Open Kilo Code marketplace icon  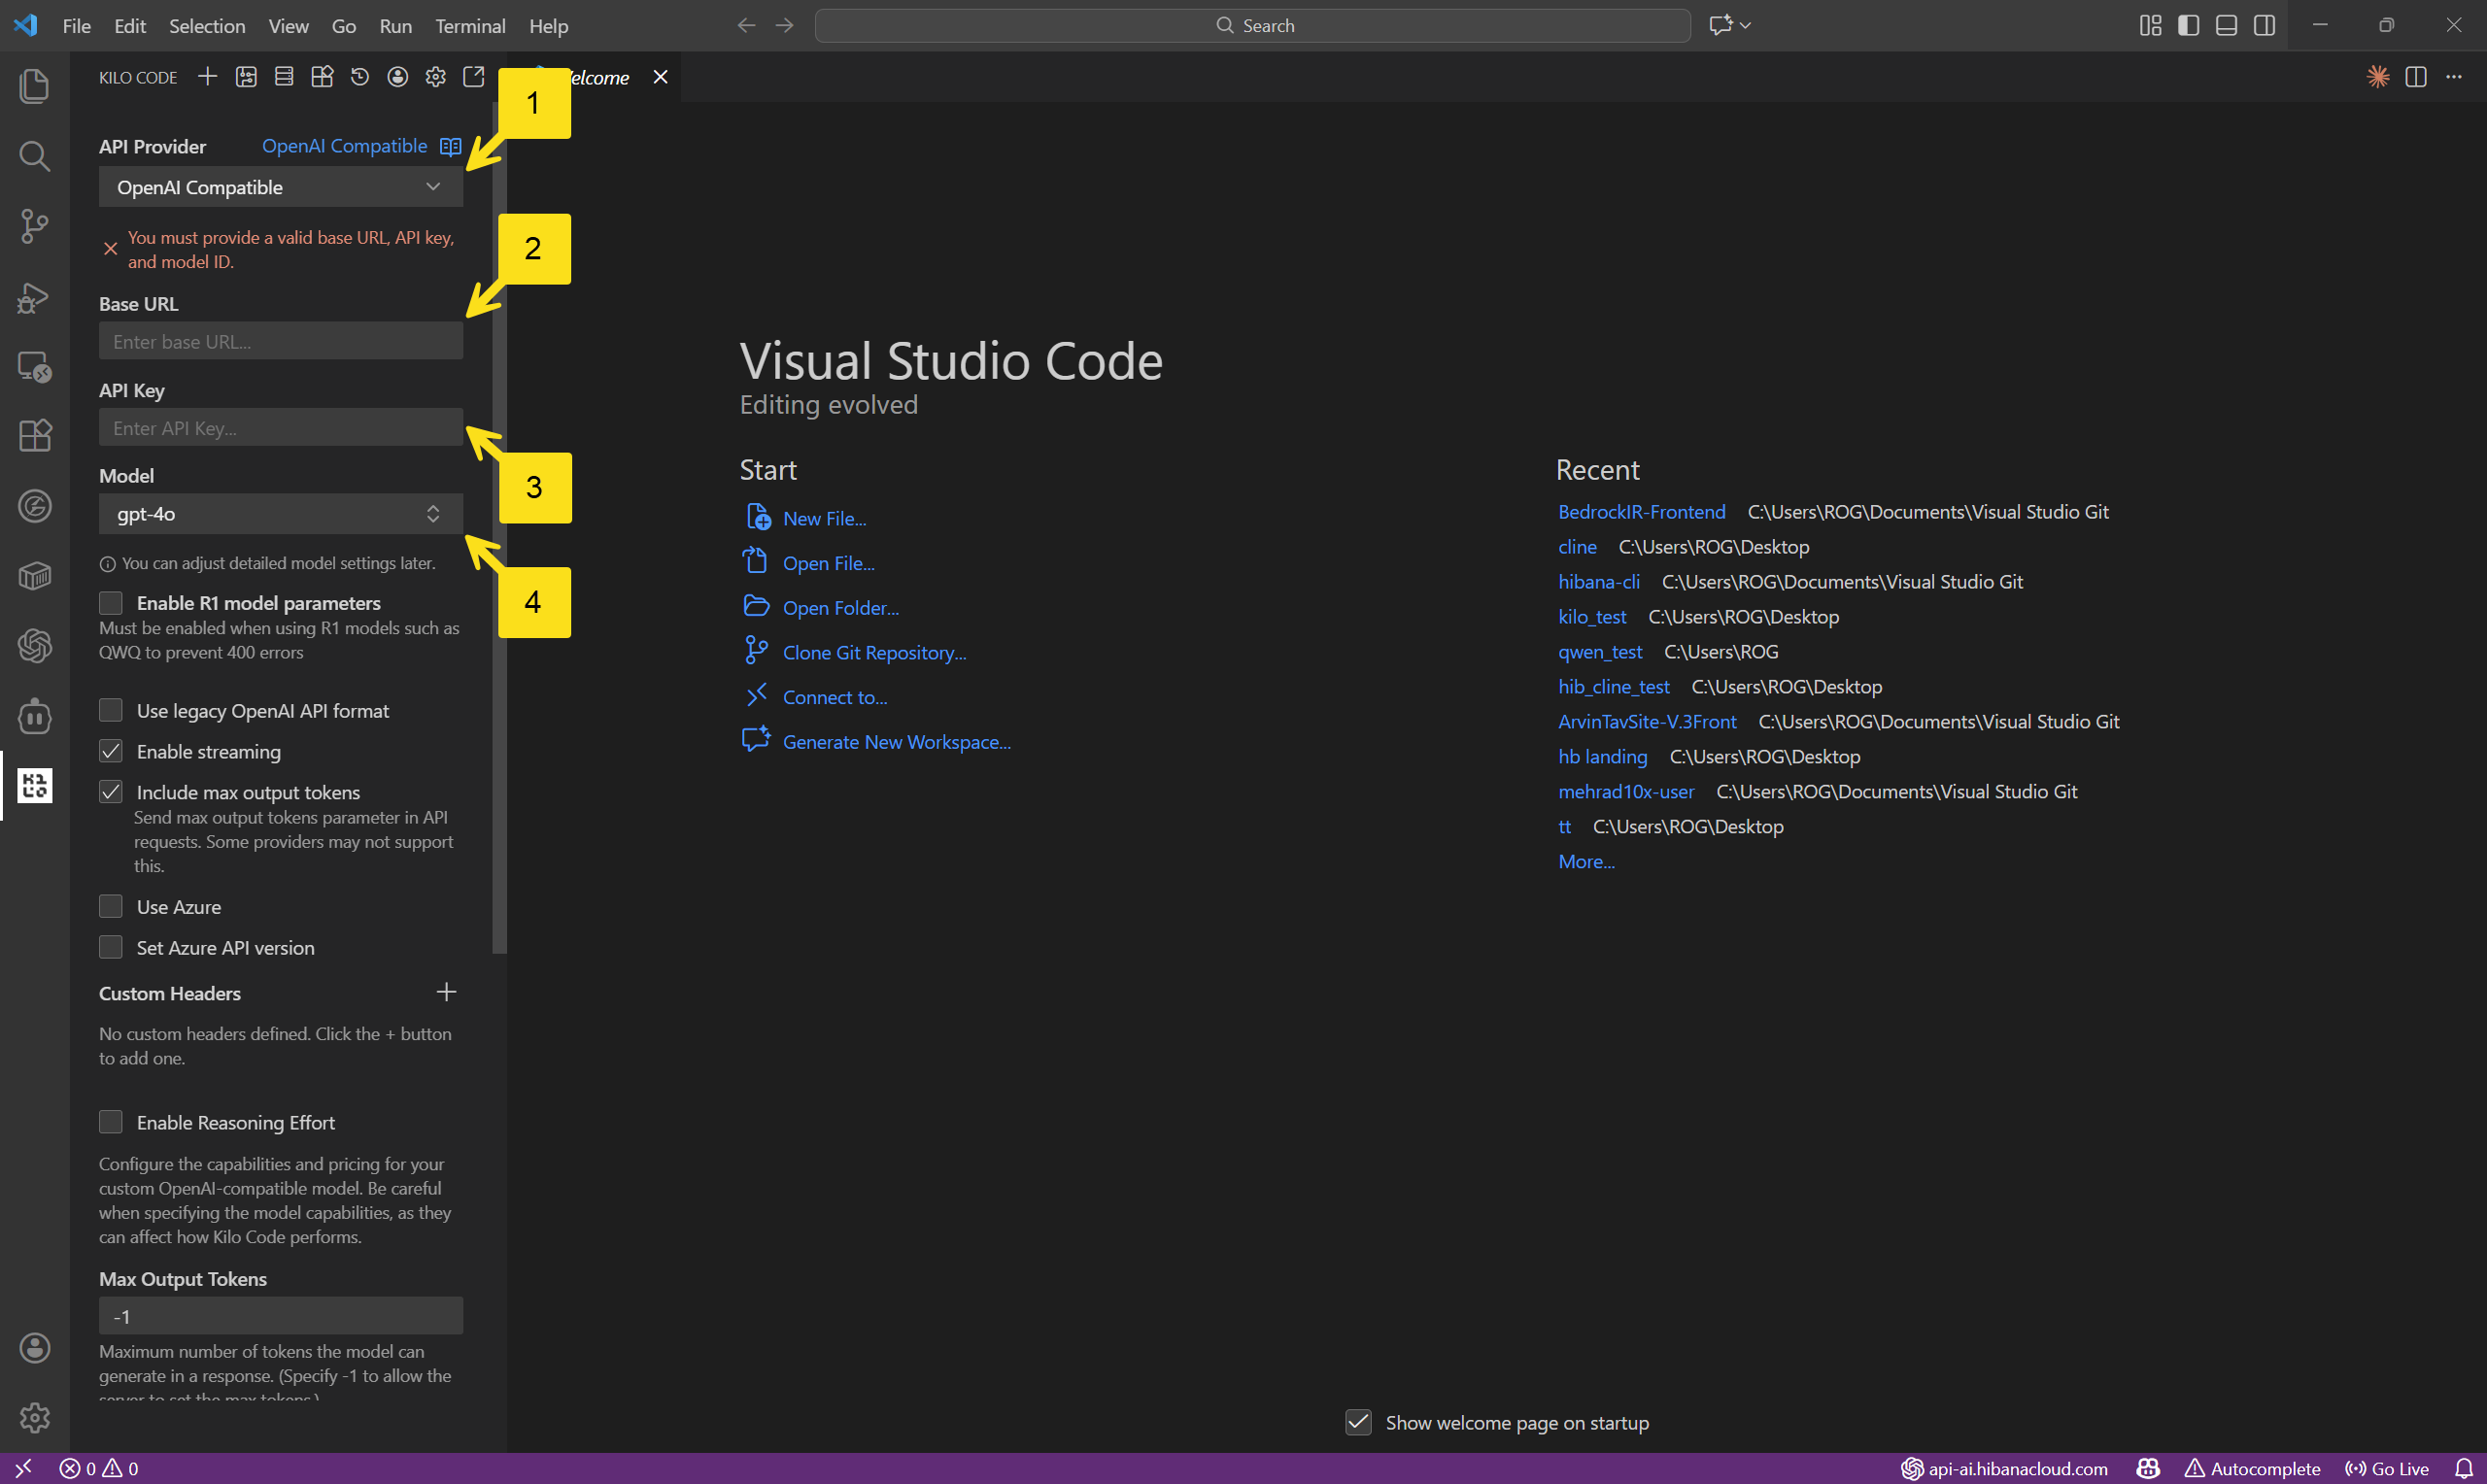click(x=322, y=77)
